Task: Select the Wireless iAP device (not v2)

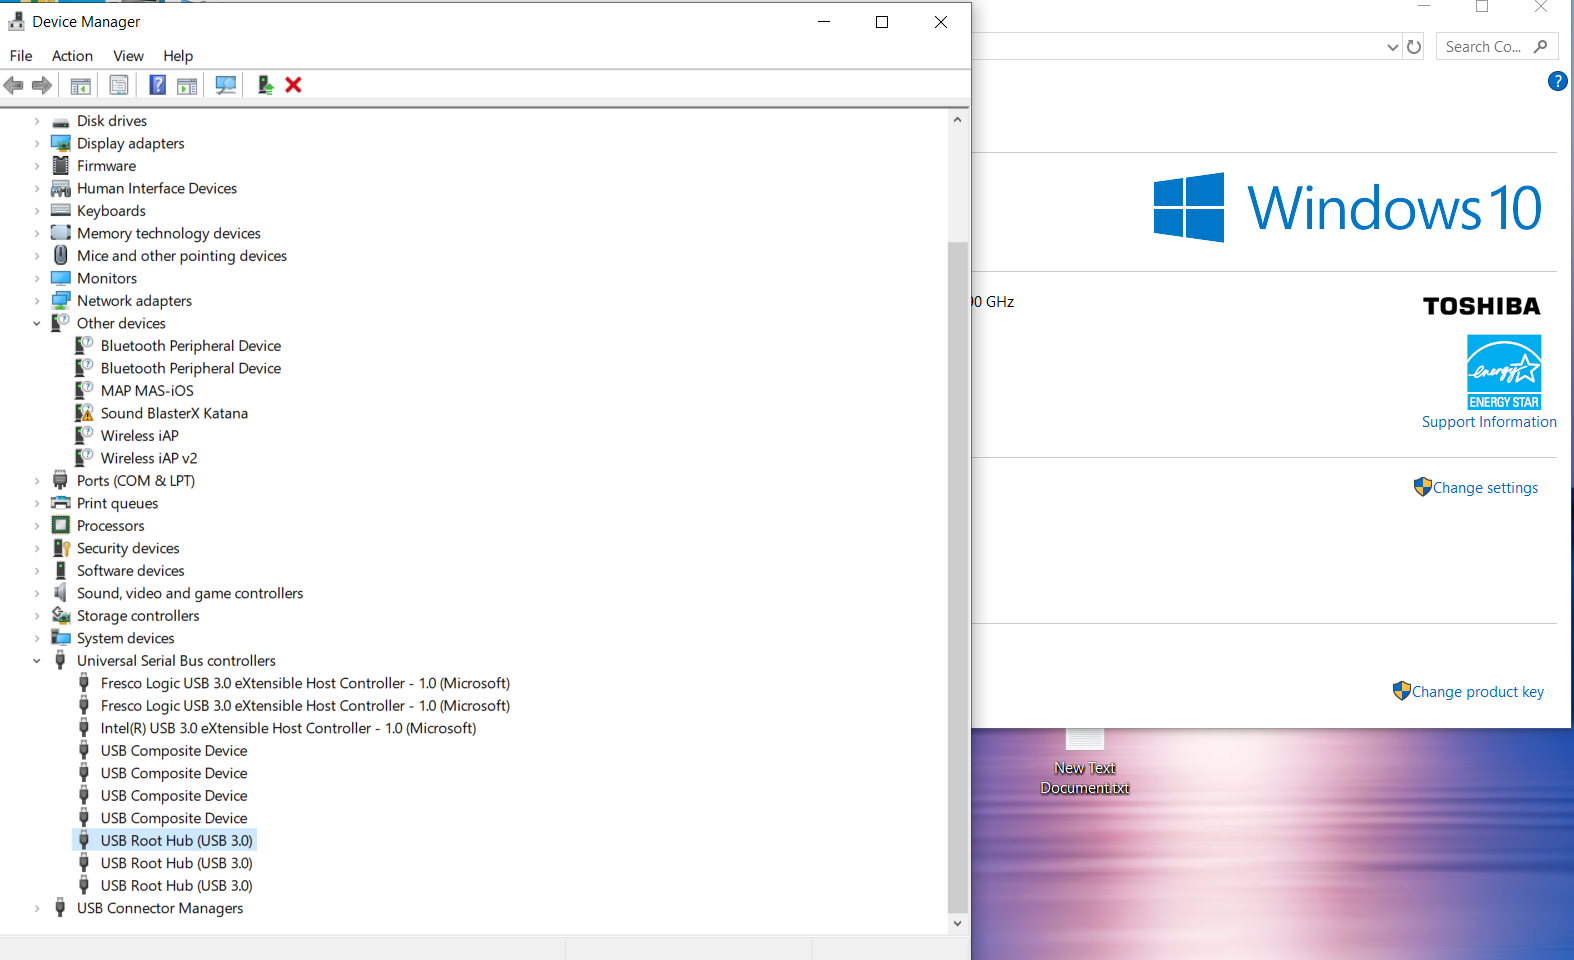Action: [x=140, y=436]
